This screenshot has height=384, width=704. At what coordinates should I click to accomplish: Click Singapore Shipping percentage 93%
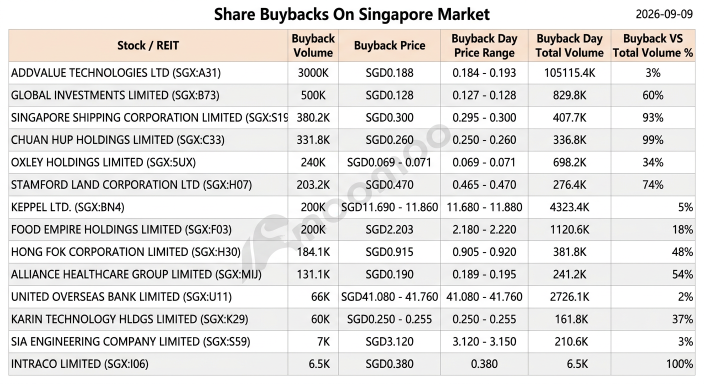point(653,118)
